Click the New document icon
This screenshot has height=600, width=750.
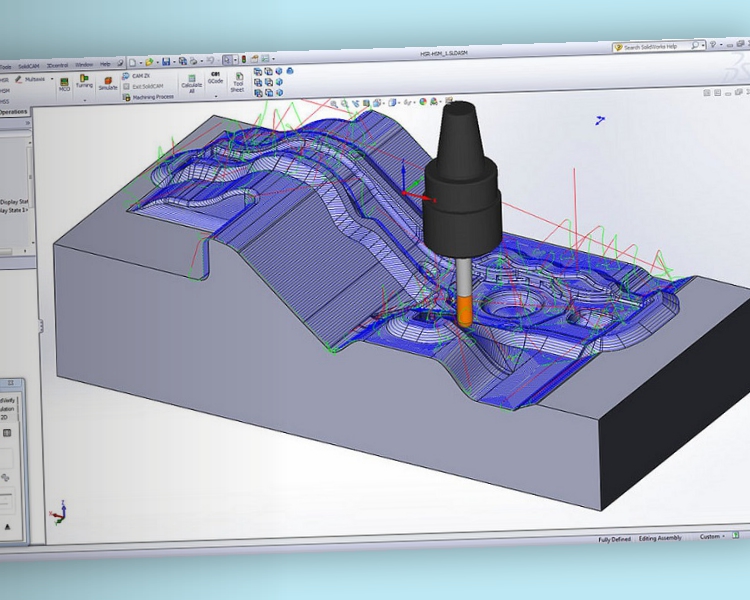(131, 62)
